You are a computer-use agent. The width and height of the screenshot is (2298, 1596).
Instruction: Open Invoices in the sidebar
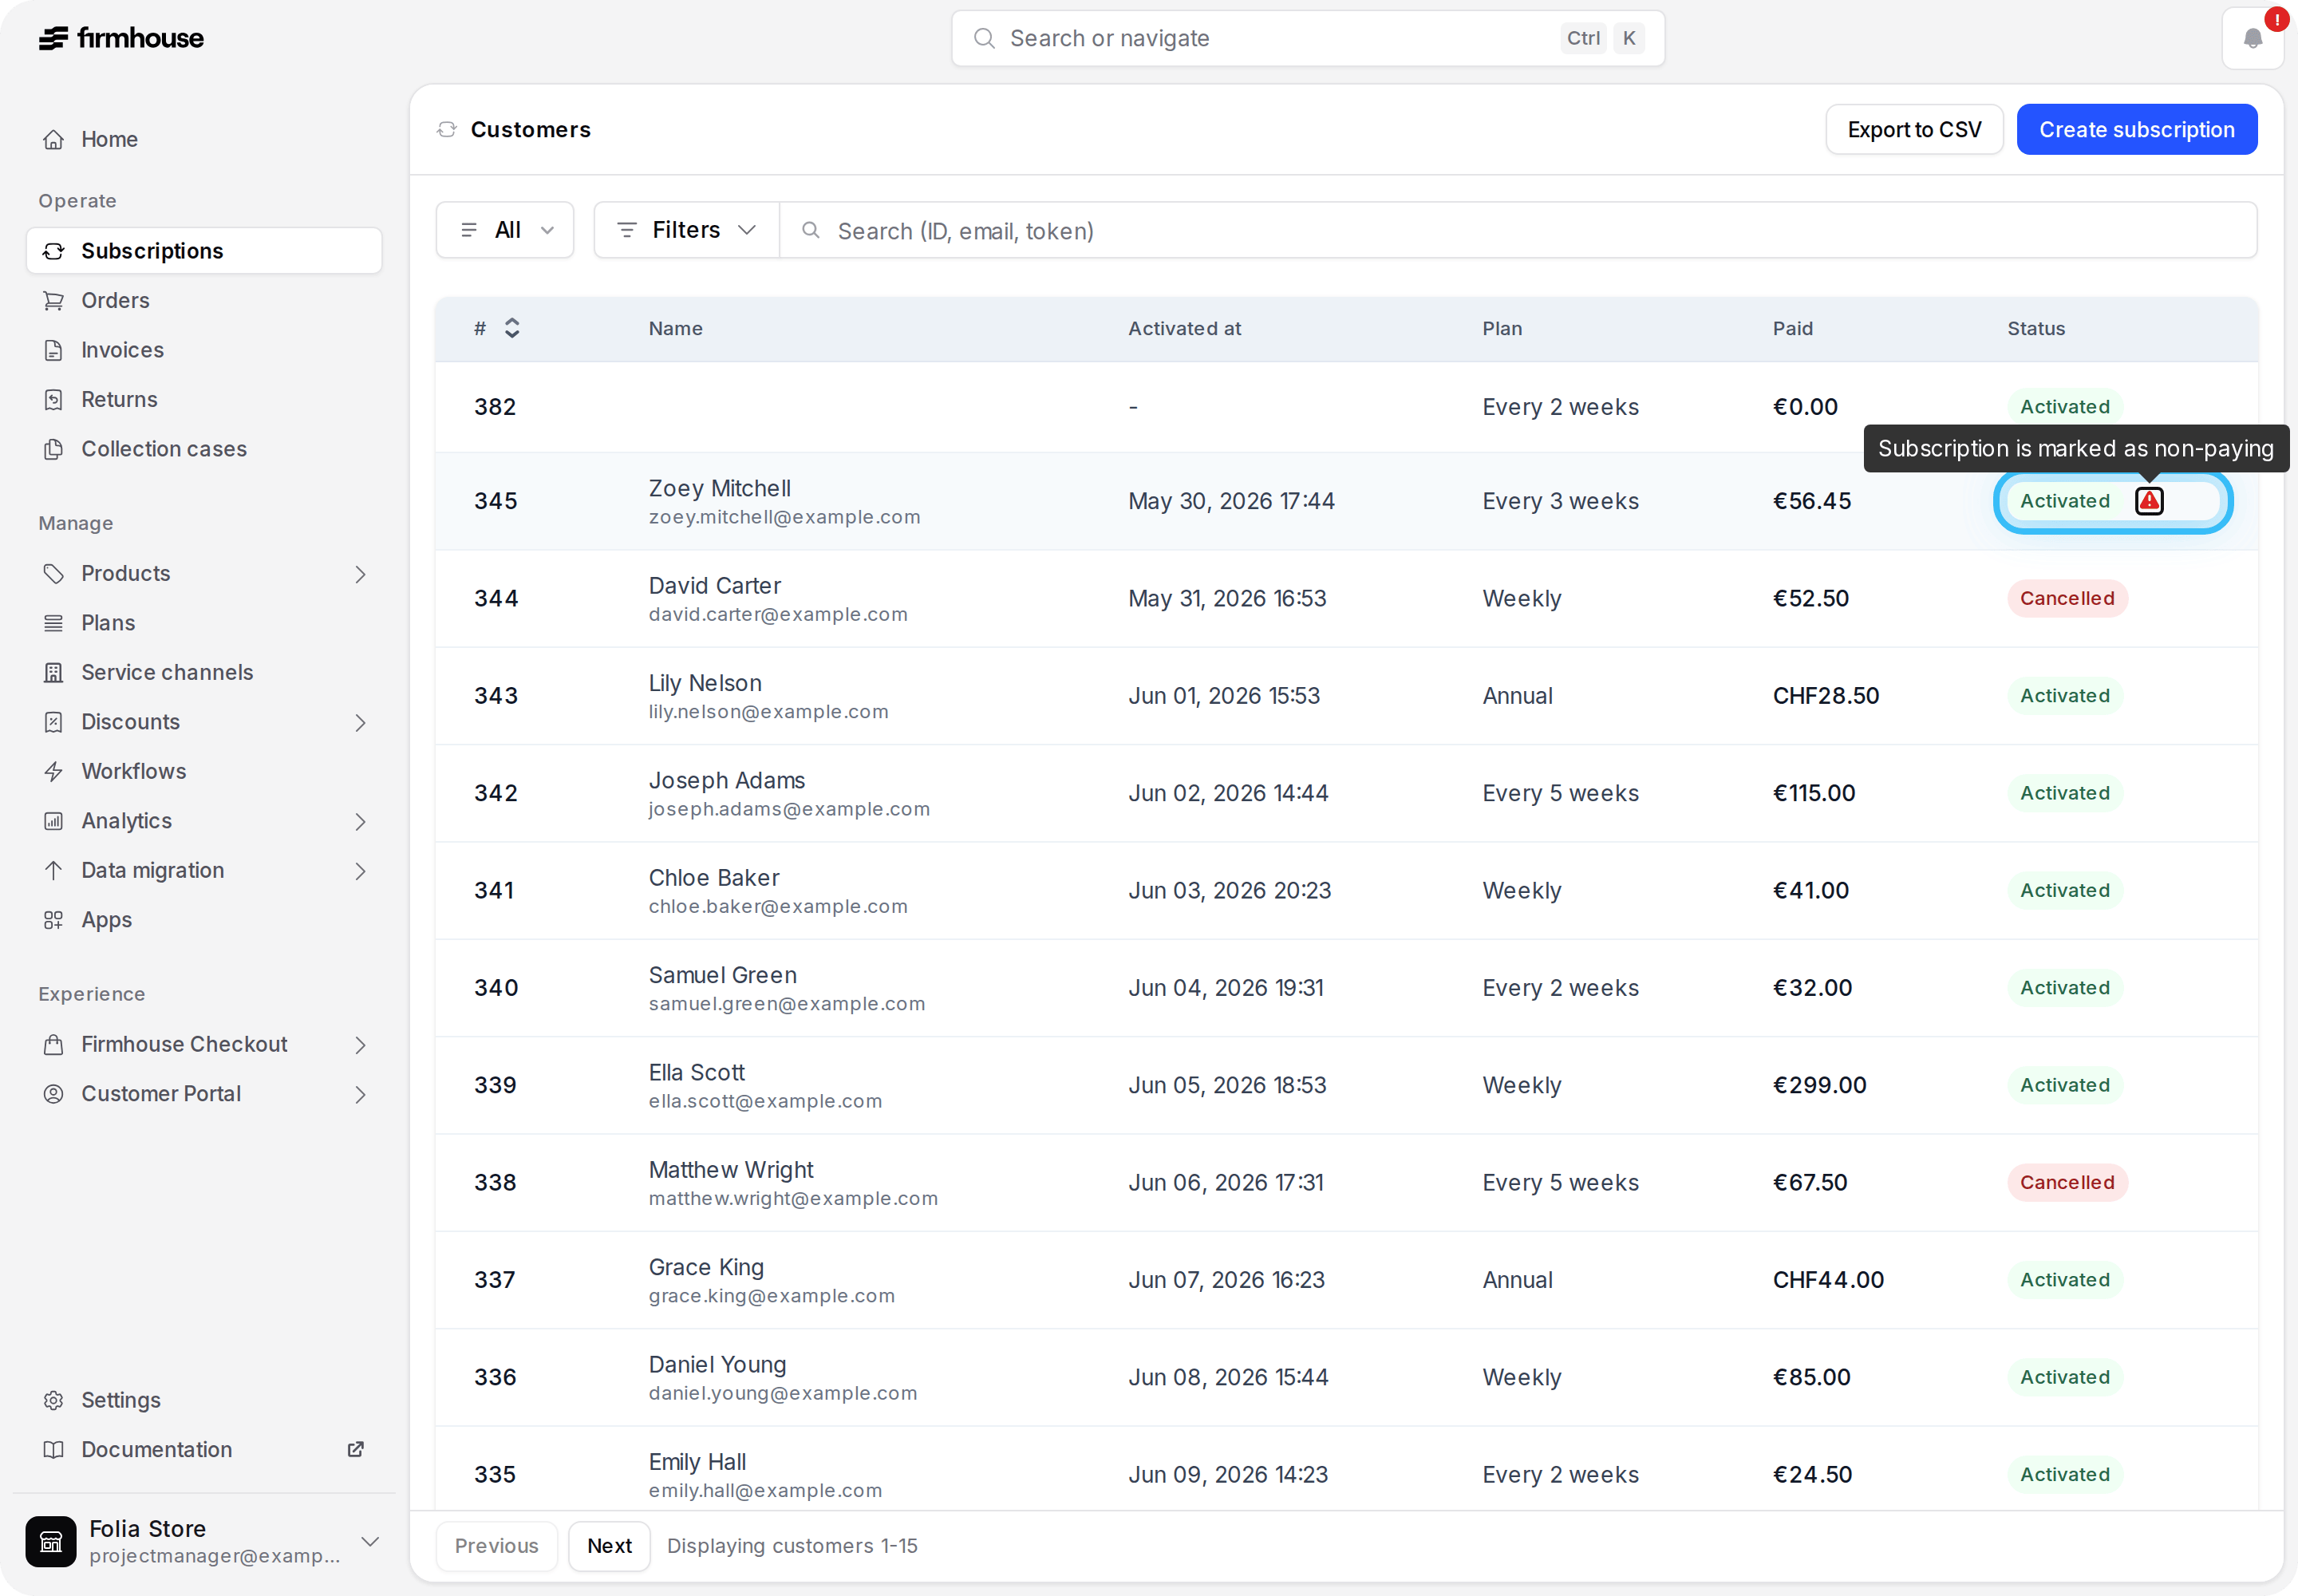[204, 350]
